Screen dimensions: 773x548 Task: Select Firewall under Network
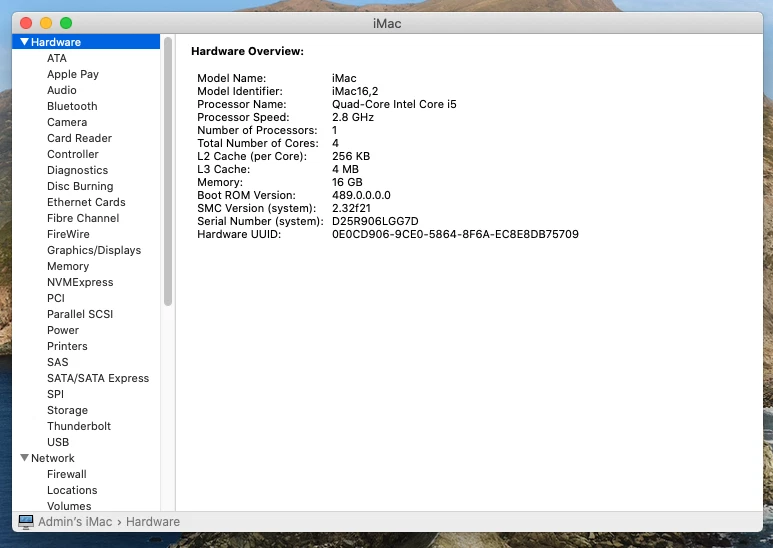click(67, 474)
